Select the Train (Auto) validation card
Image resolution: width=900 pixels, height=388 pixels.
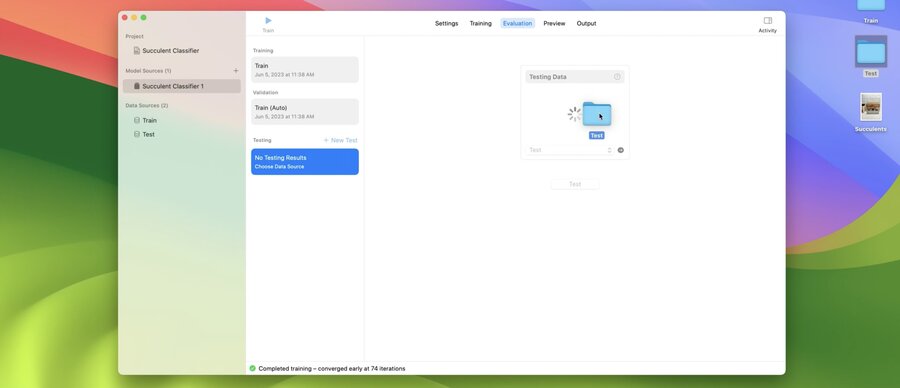click(305, 111)
